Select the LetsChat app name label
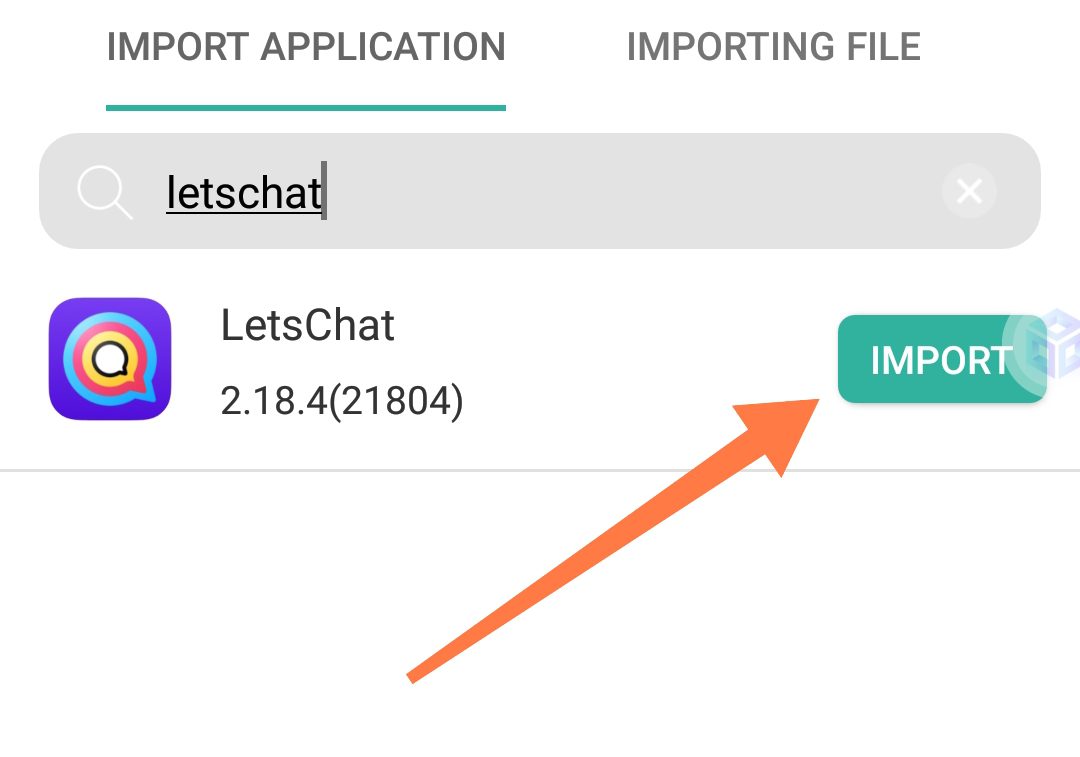Screen dimensions: 1080x757 tap(308, 326)
